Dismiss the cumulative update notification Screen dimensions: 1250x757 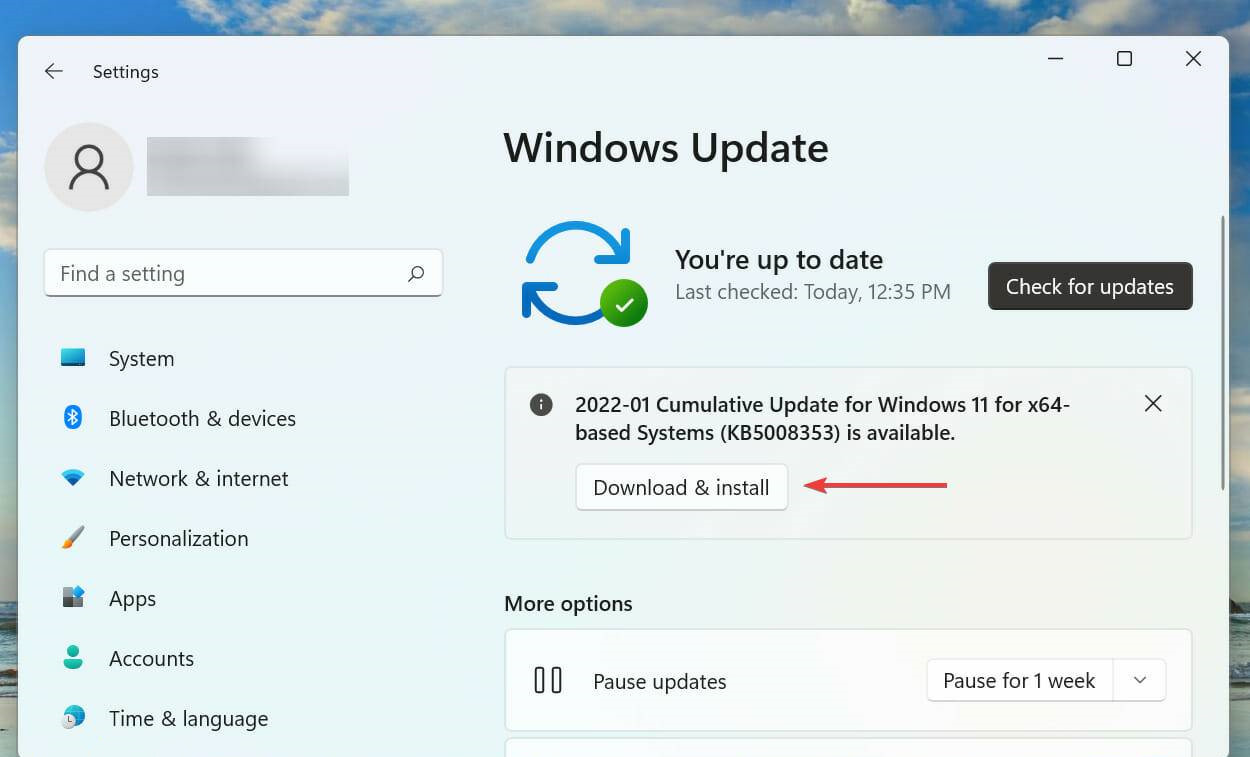[x=1153, y=403]
